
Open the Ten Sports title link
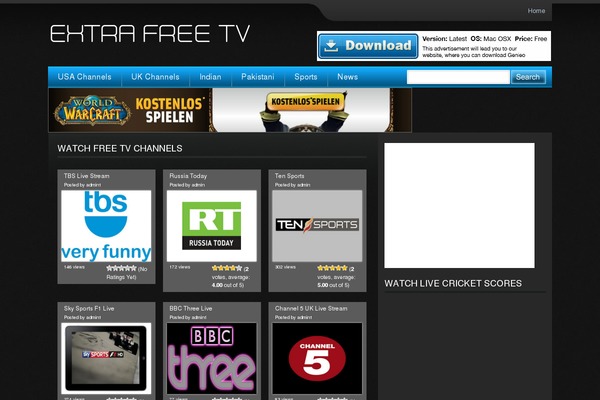[289, 176]
